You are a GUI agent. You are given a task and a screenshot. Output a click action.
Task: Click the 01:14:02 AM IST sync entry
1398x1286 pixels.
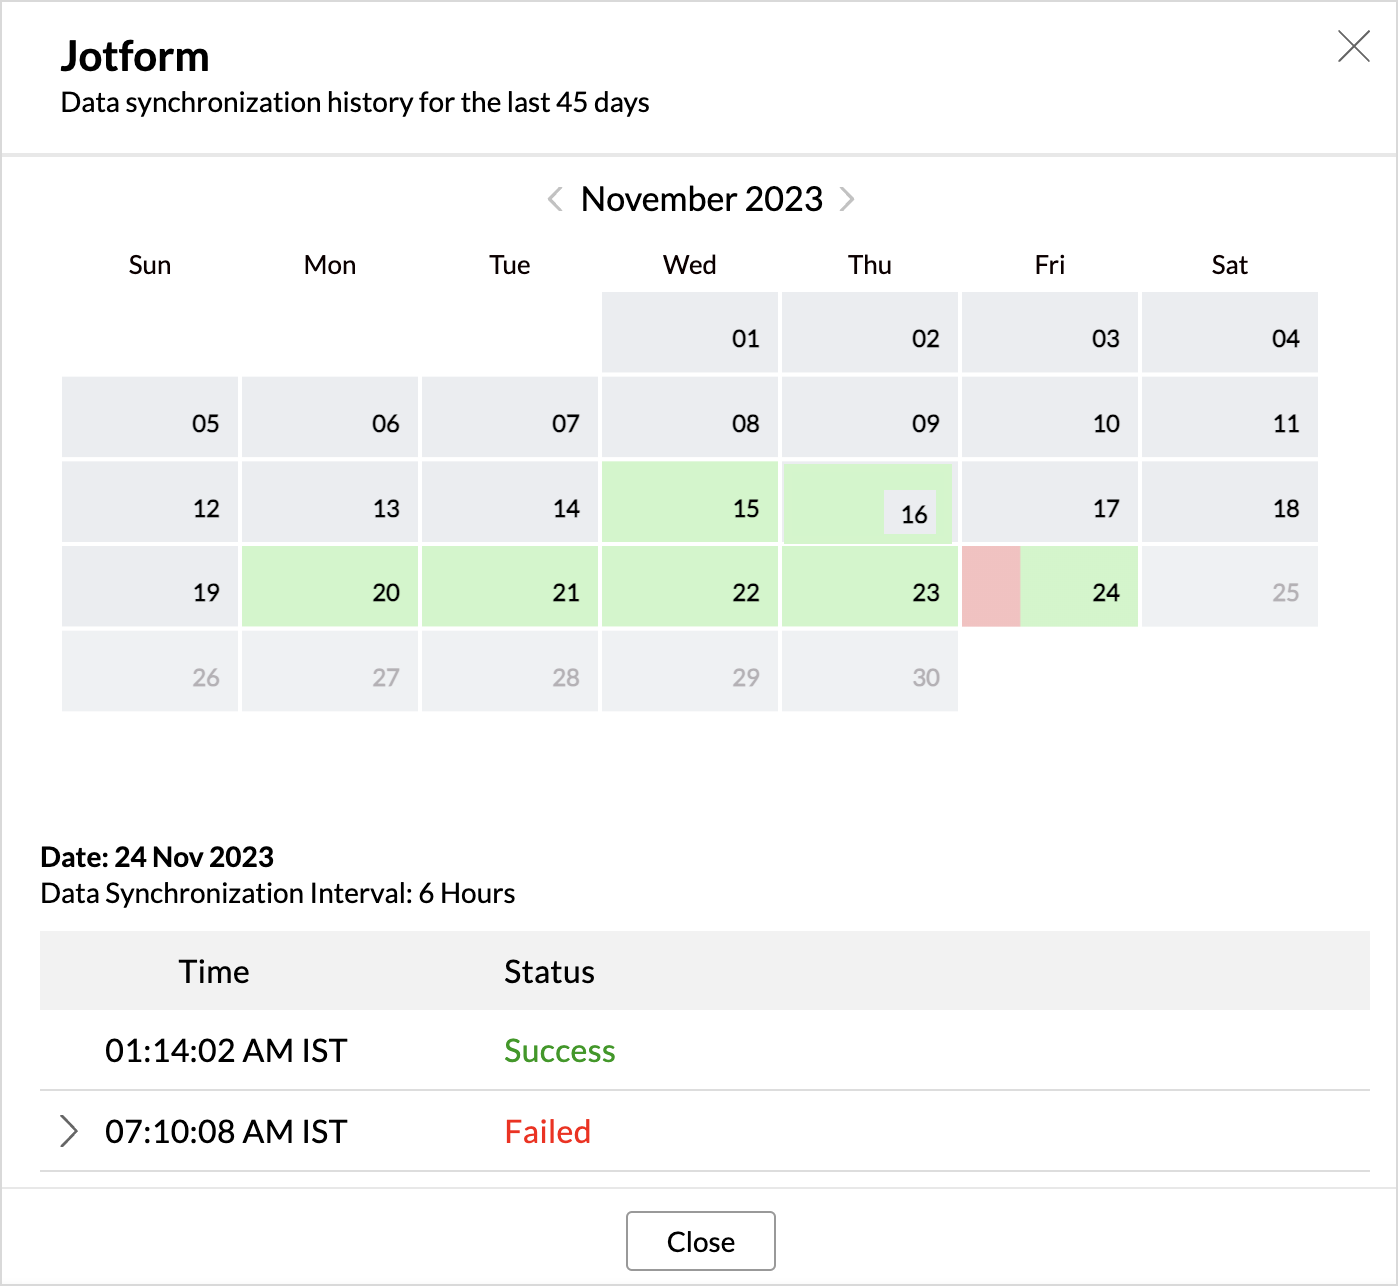pos(226,1051)
